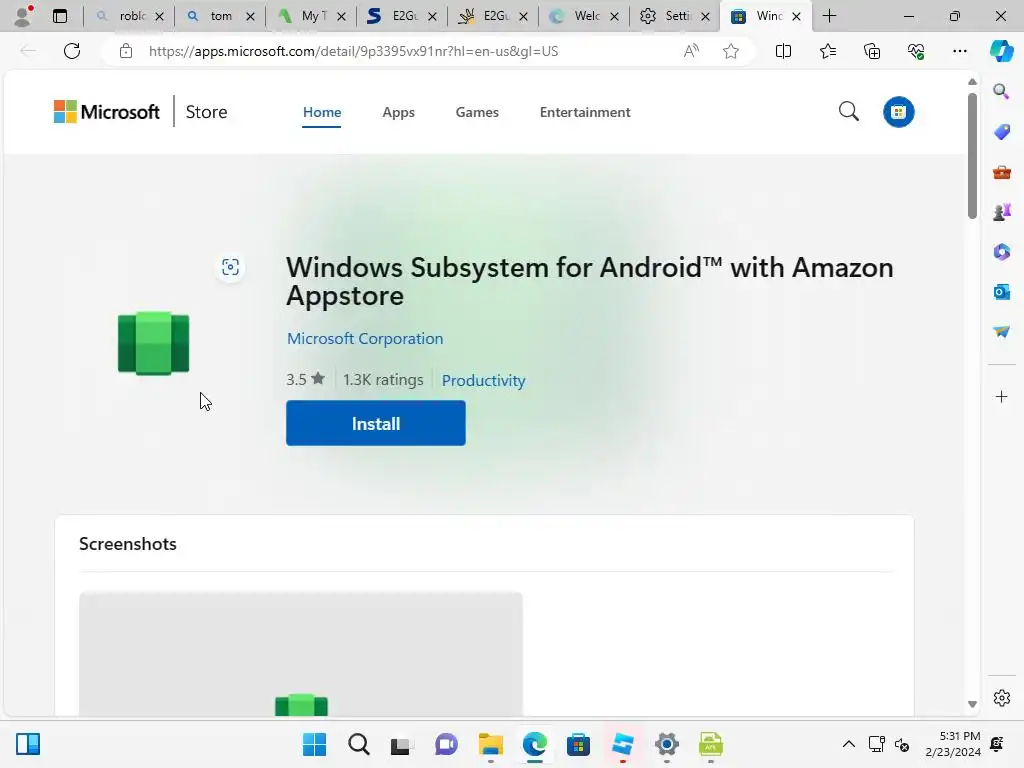Open Collections icon
The width and height of the screenshot is (1024, 768).
click(872, 51)
